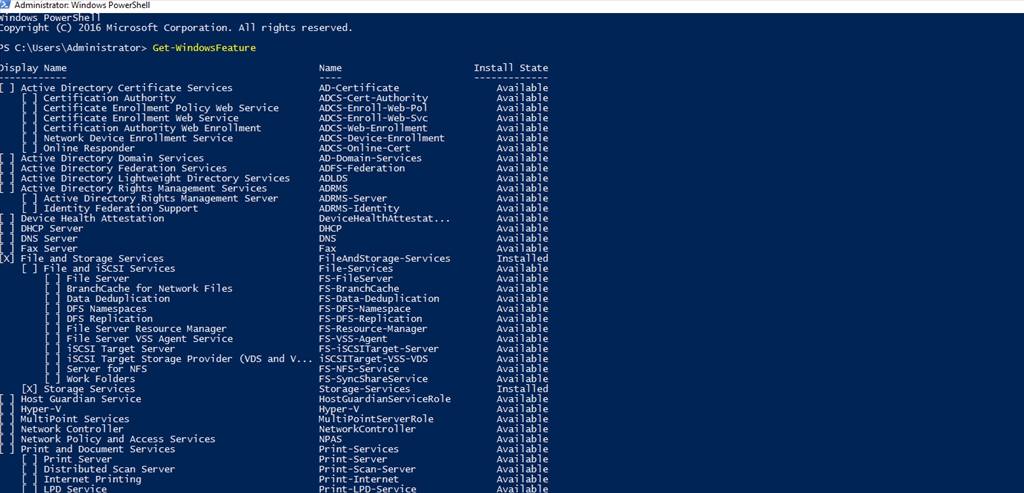1024x493 pixels.
Task: Click the Certification Authority checkbox brackets
Action: pyautogui.click(x=29, y=98)
